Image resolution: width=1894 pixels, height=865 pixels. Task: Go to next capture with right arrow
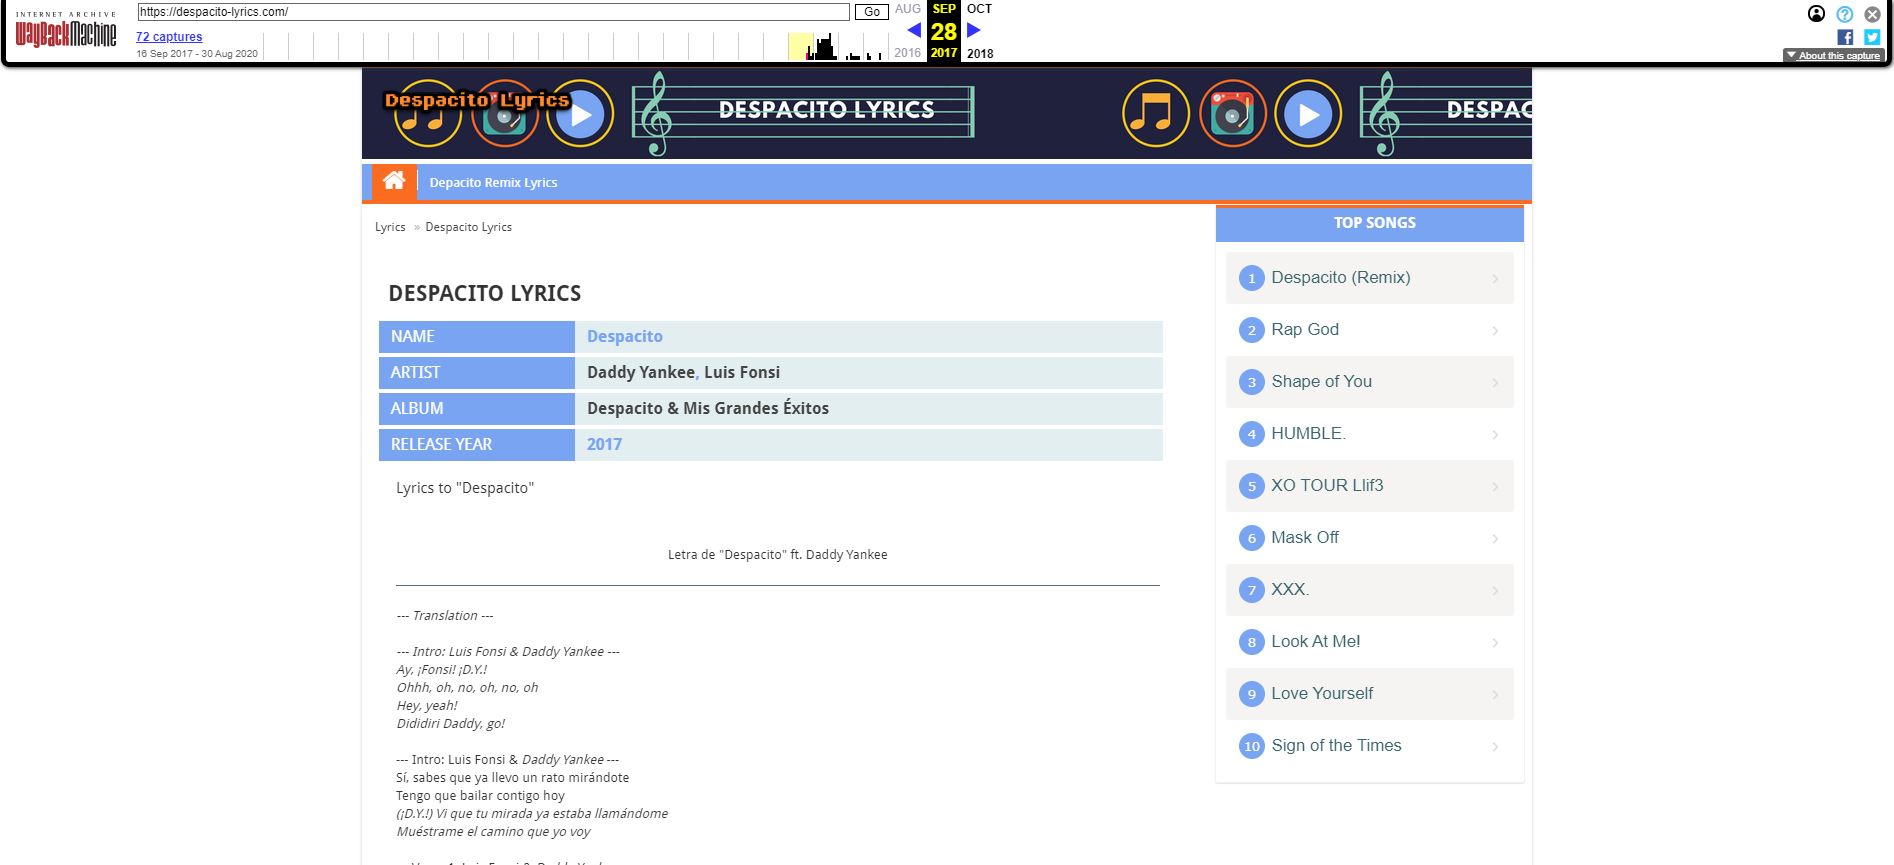coord(974,30)
